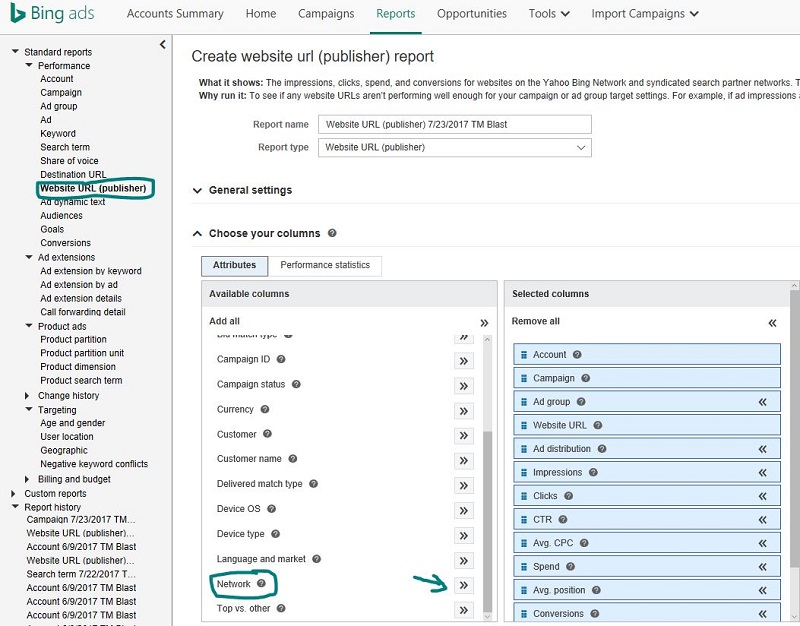
Task: Remove the CTR selected column
Action: 762,520
